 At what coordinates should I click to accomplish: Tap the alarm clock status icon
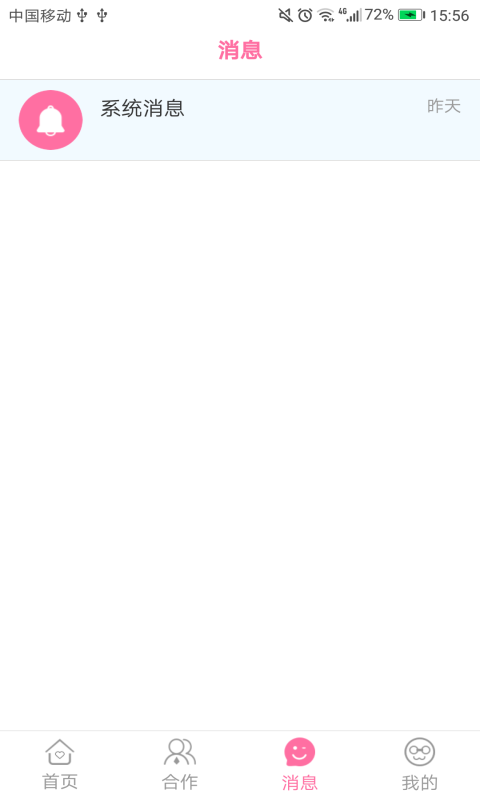[x=305, y=15]
